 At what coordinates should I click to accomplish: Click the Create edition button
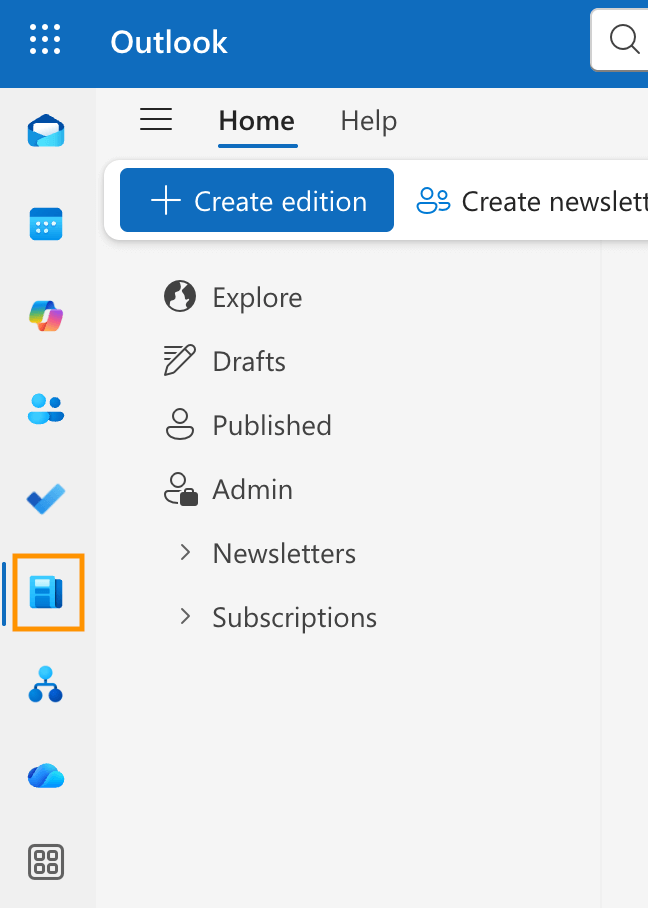pyautogui.click(x=257, y=200)
